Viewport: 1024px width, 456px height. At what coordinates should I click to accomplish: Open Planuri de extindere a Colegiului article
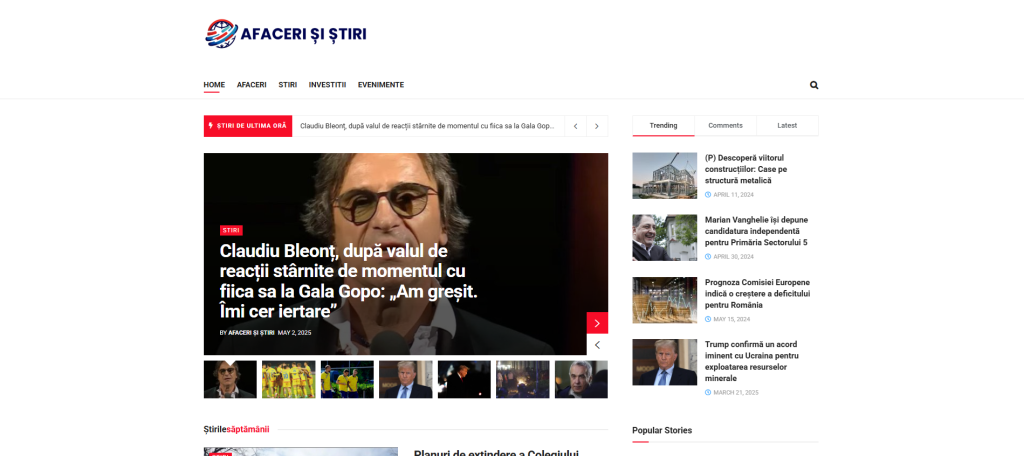pyautogui.click(x=496, y=452)
